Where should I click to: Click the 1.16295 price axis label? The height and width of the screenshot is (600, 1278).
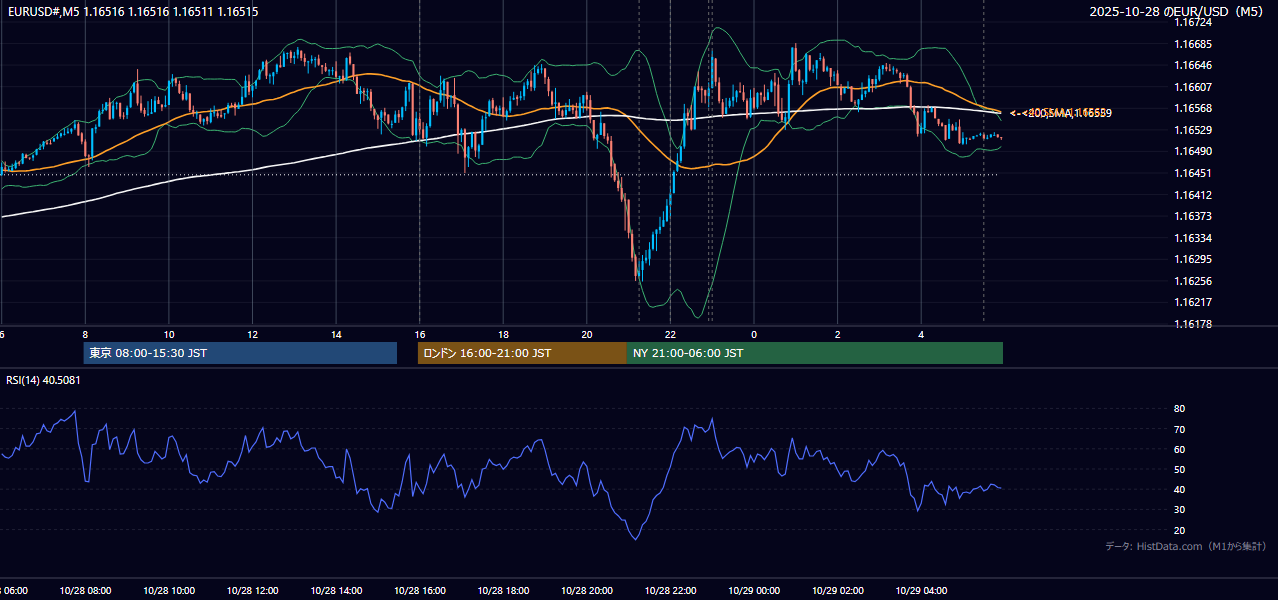[1193, 259]
